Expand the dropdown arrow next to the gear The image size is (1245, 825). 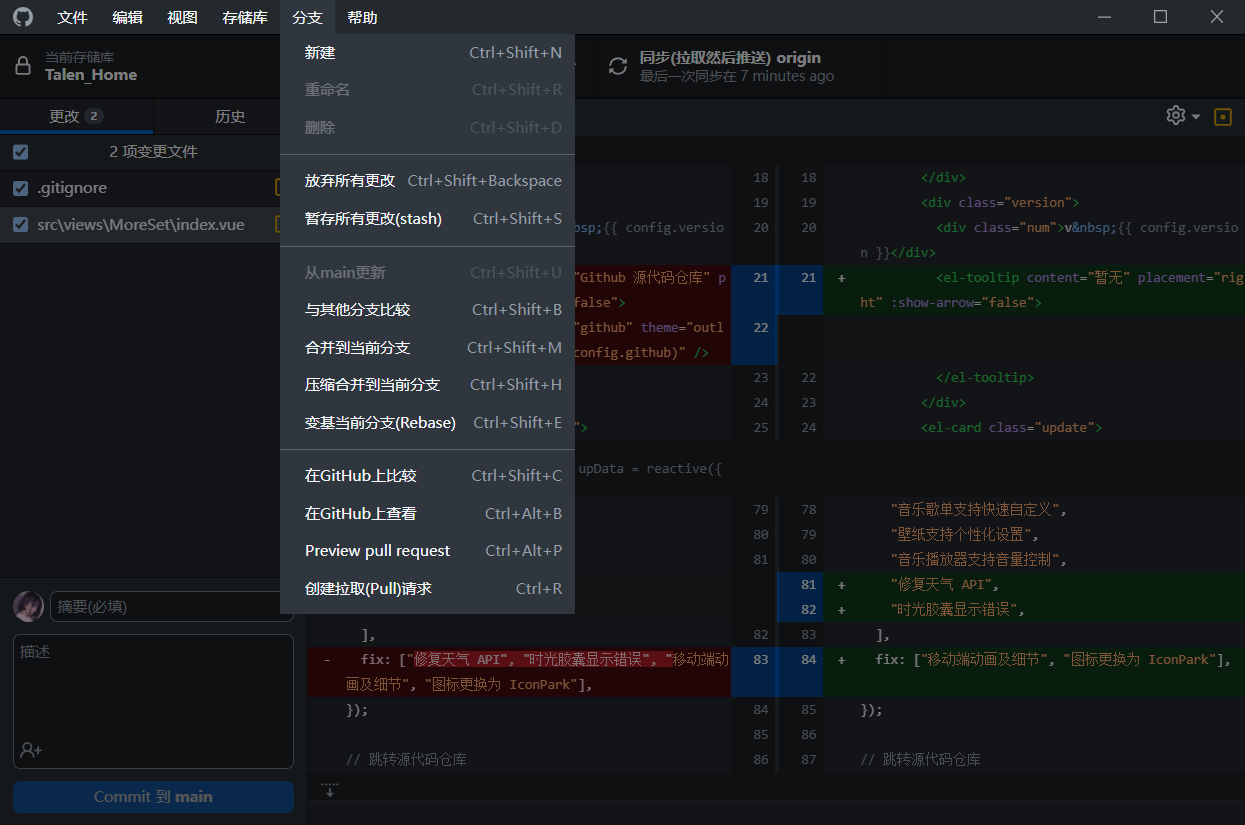pyautogui.click(x=1196, y=117)
